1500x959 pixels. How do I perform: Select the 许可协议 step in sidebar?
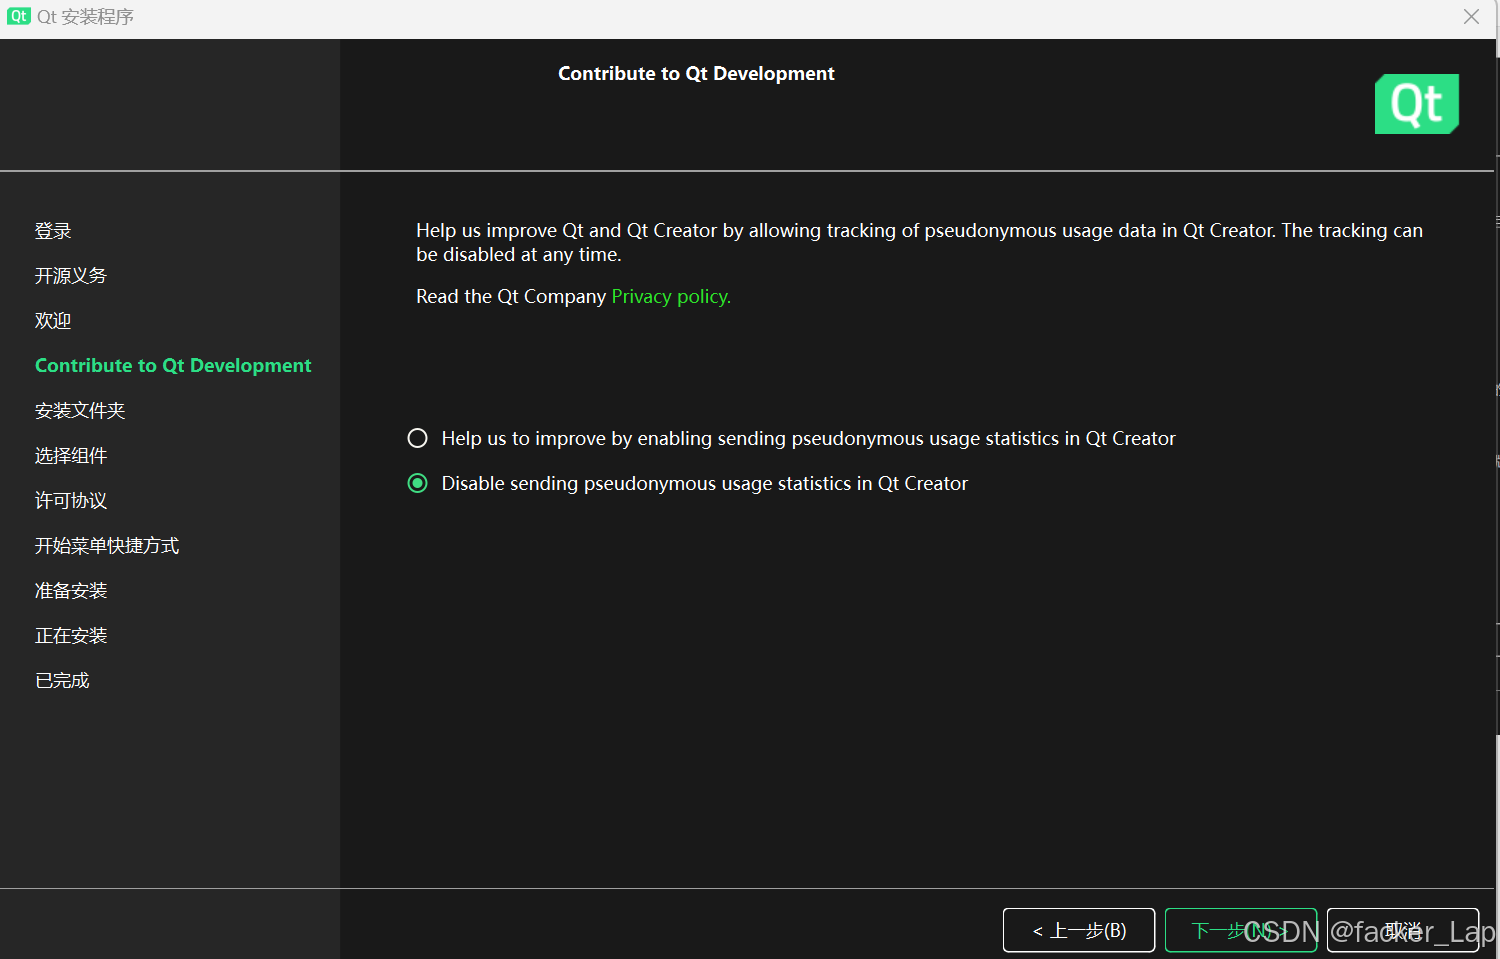tap(71, 501)
